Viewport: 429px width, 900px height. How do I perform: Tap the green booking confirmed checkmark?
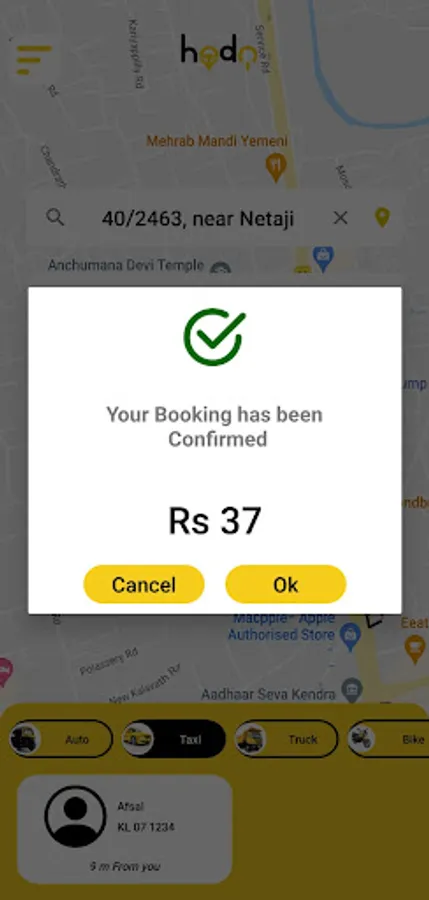click(214, 337)
